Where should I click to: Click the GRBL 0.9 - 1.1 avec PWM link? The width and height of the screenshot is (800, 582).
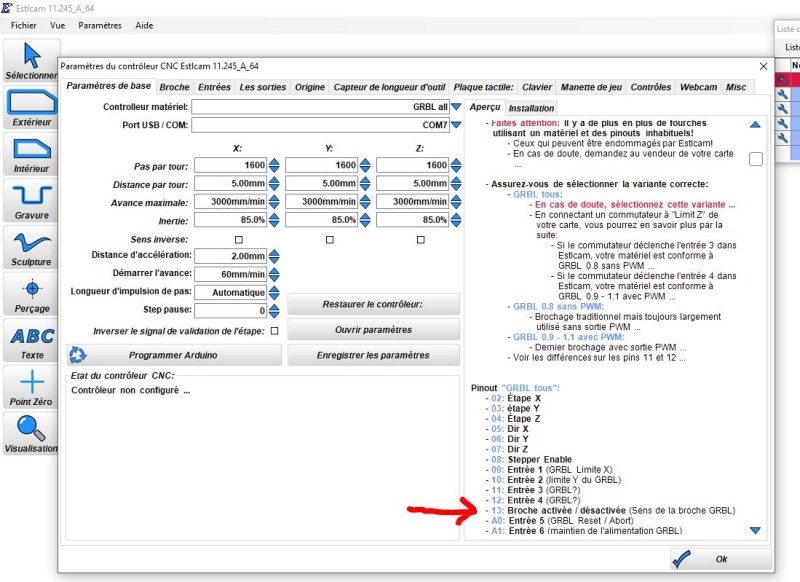[568, 337]
